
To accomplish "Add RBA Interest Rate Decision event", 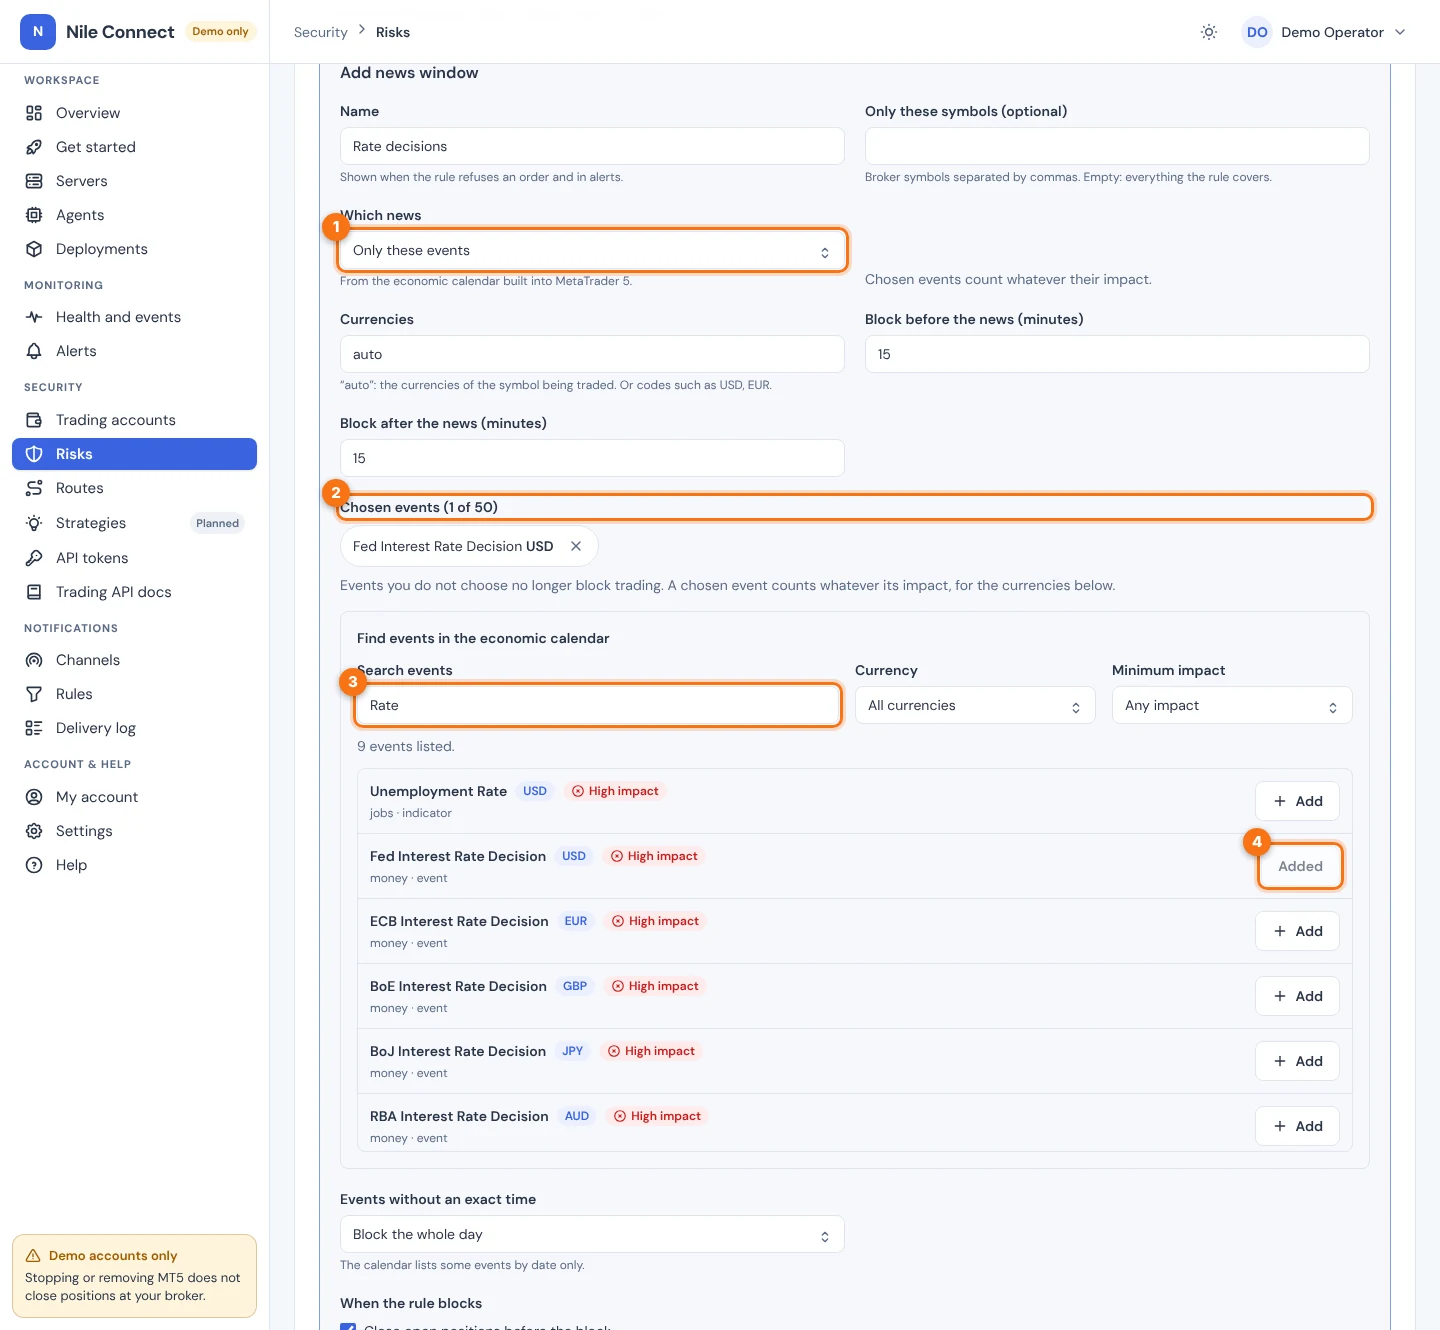I will point(1297,1126).
